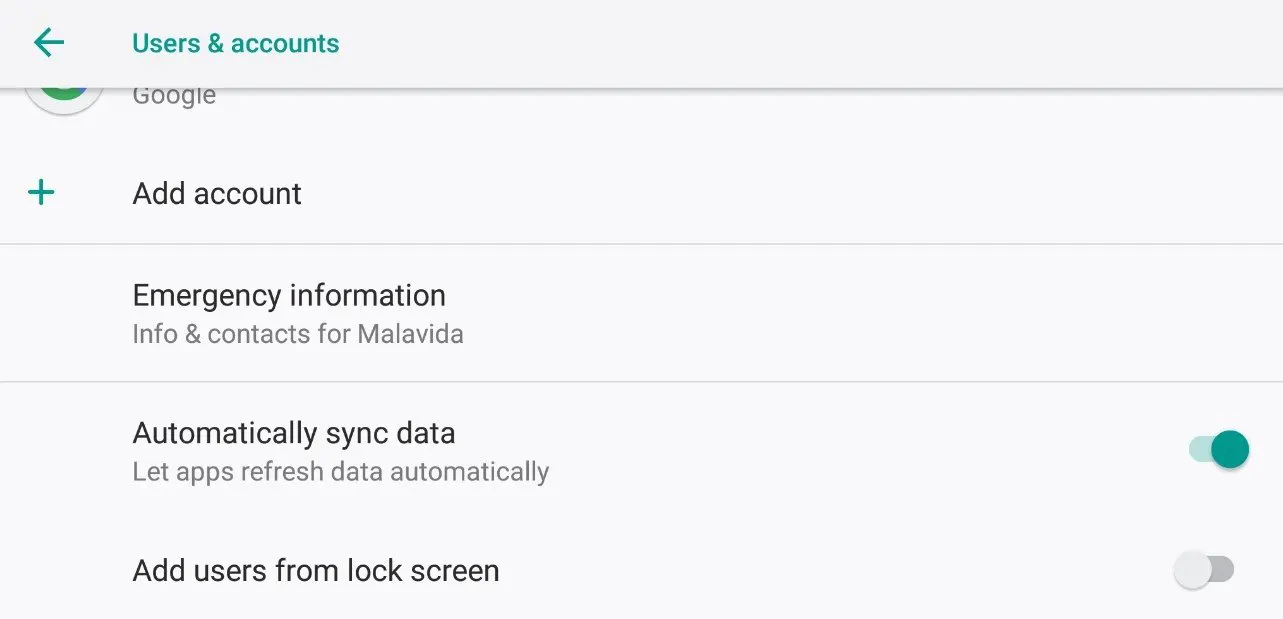Click the Users & accounts page title

click(235, 43)
